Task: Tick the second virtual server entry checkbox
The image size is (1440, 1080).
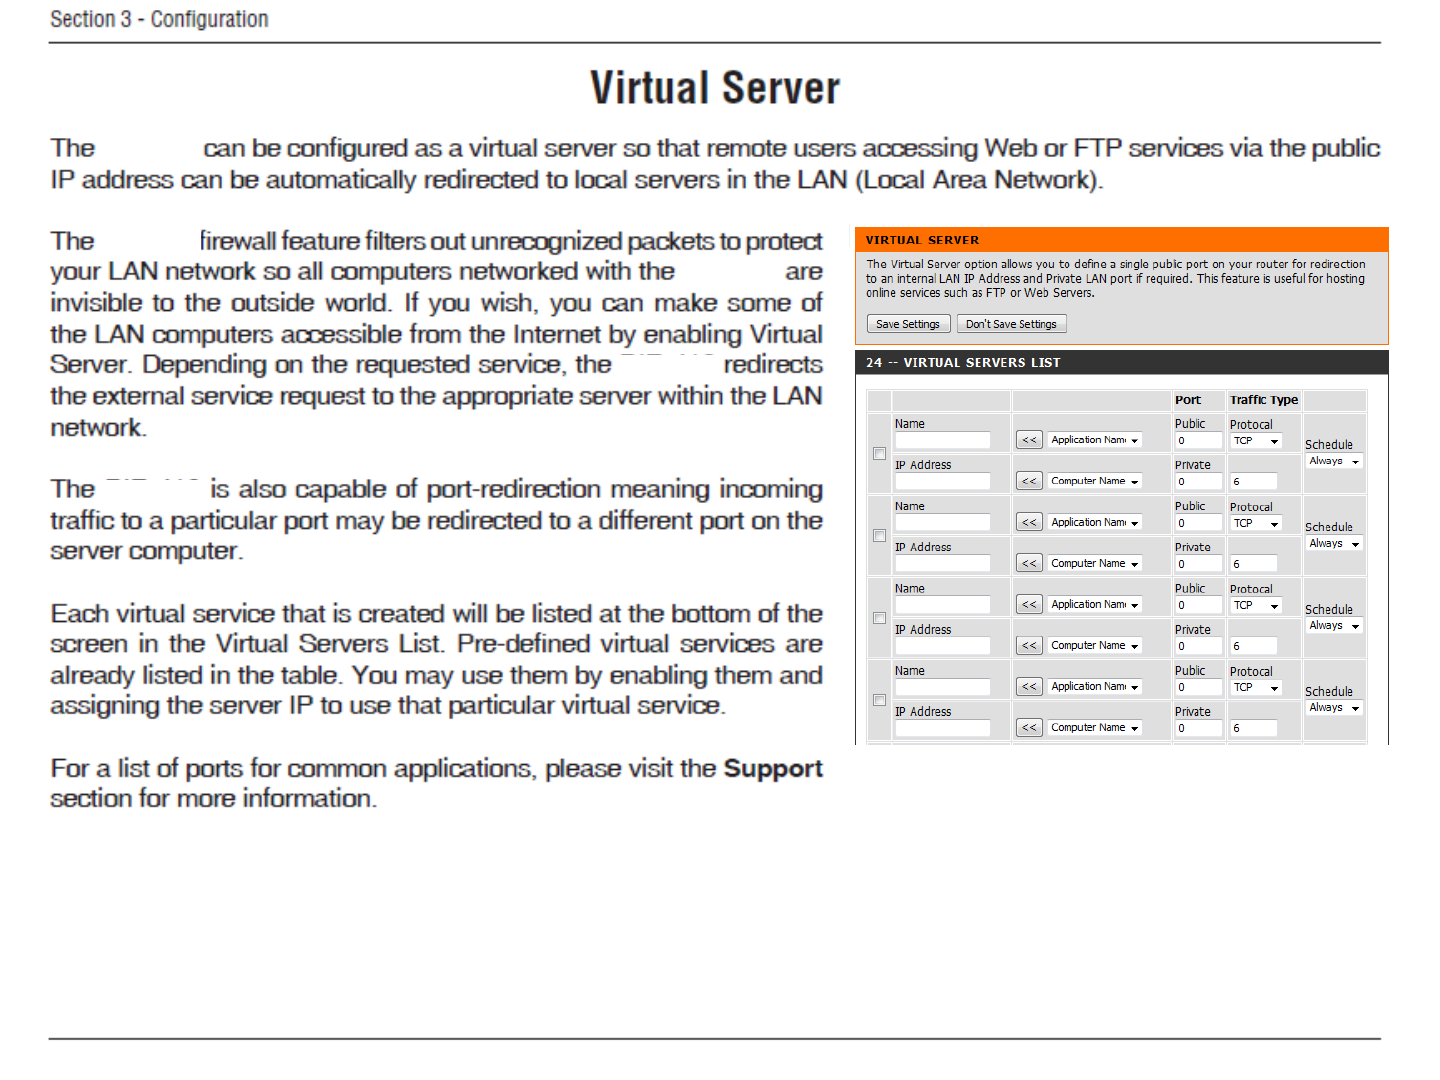Action: (880, 536)
